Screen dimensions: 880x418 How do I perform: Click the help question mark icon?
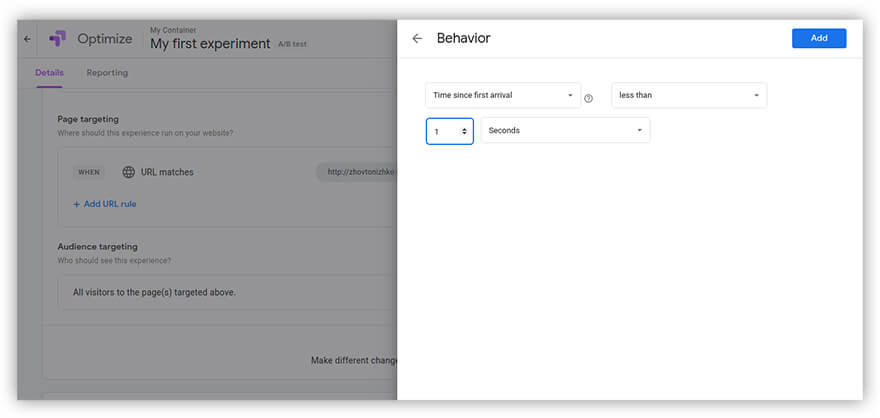tap(588, 98)
